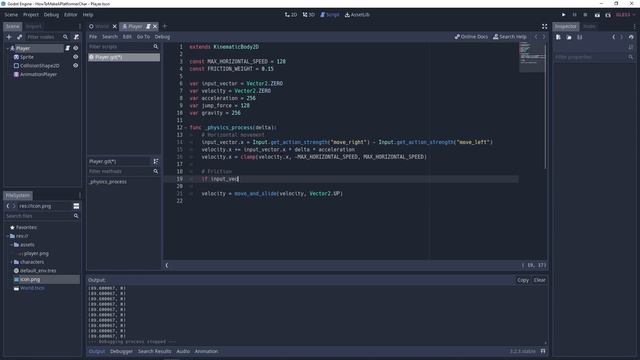640x360 pixels.
Task: Toggle visibility of the Sprite node
Action: click(76, 57)
